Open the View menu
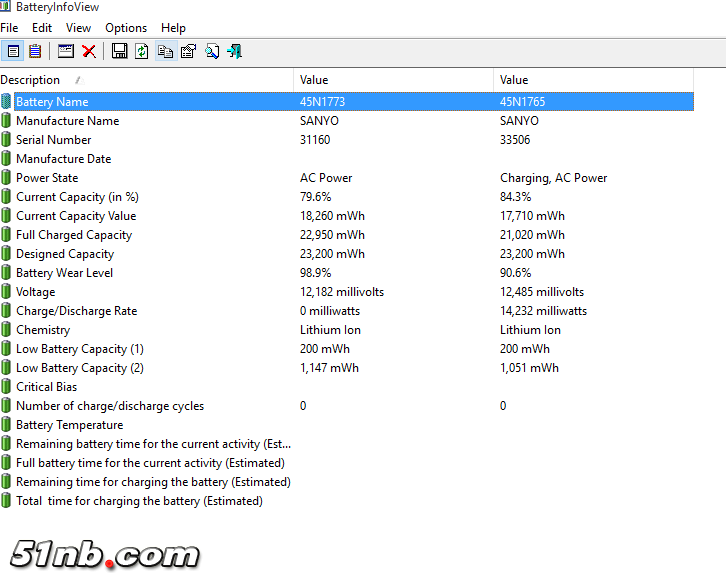The height and width of the screenshot is (578, 726). (x=78, y=28)
